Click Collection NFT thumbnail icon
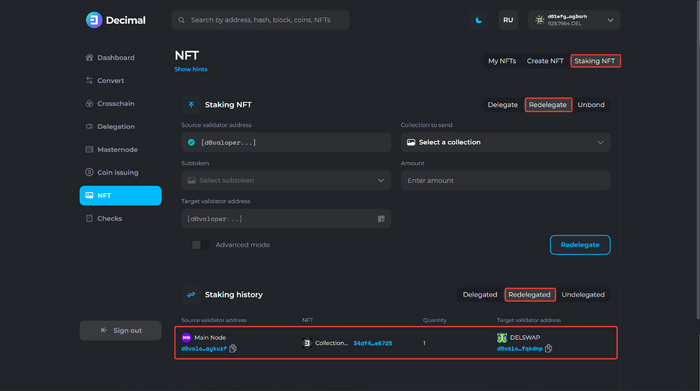Viewport: 700px width, 391px height. tap(307, 343)
